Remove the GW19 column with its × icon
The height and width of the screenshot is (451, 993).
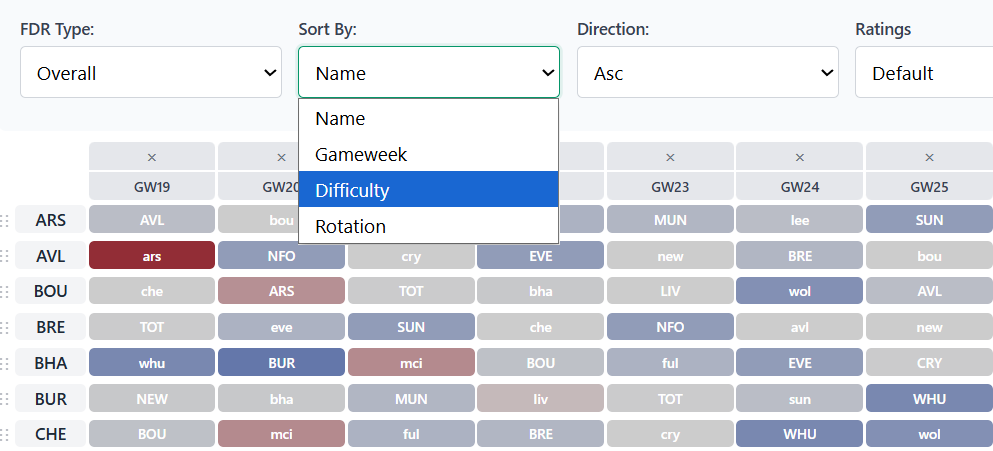[152, 157]
